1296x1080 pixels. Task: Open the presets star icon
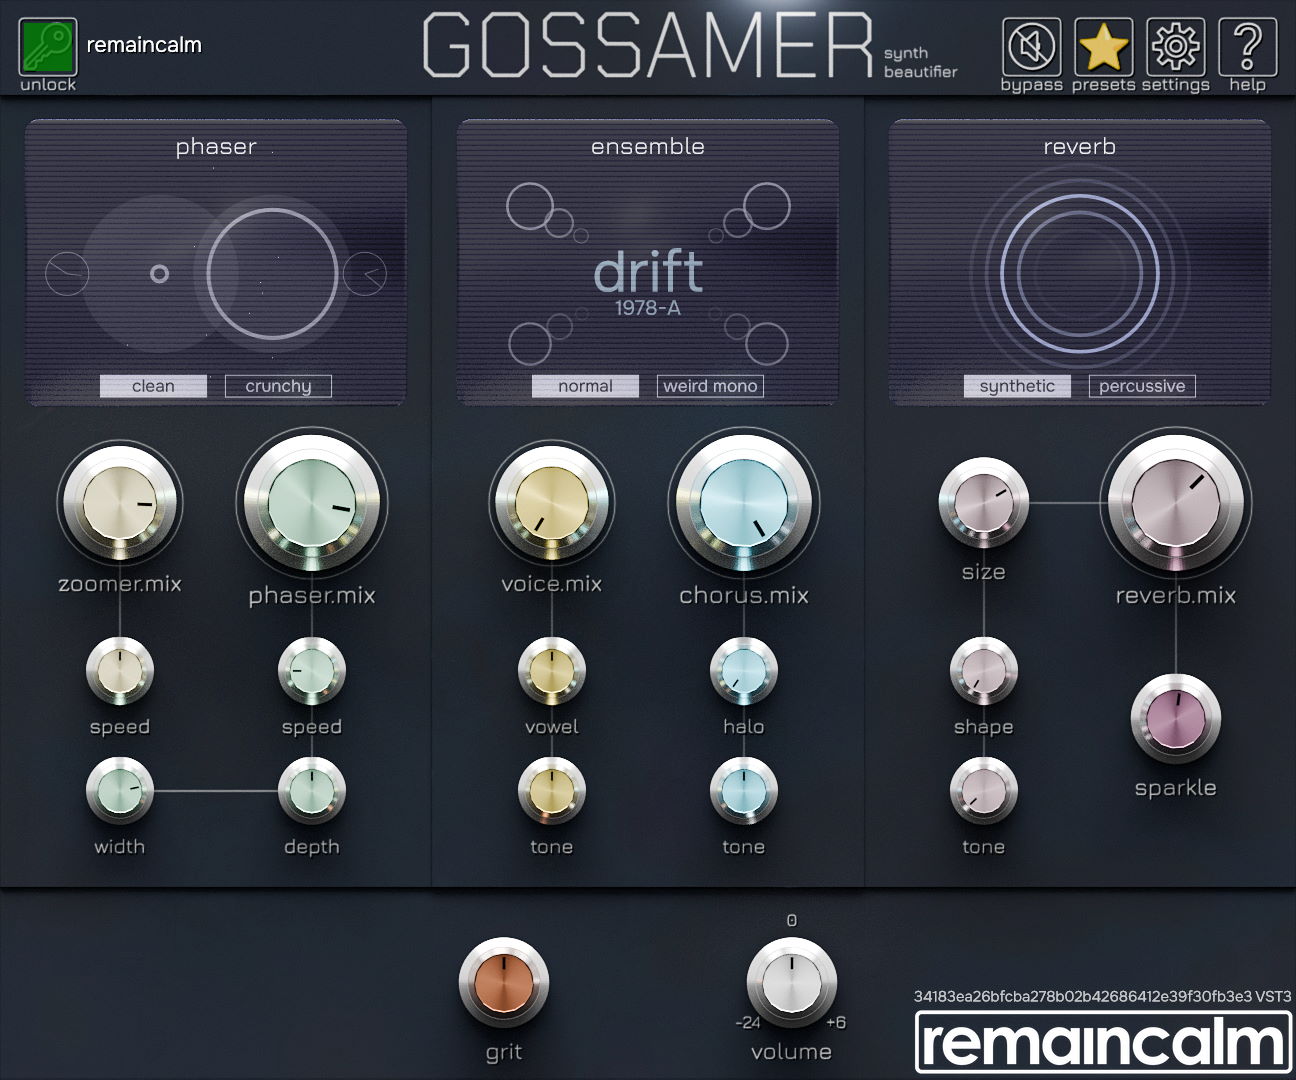point(1104,46)
